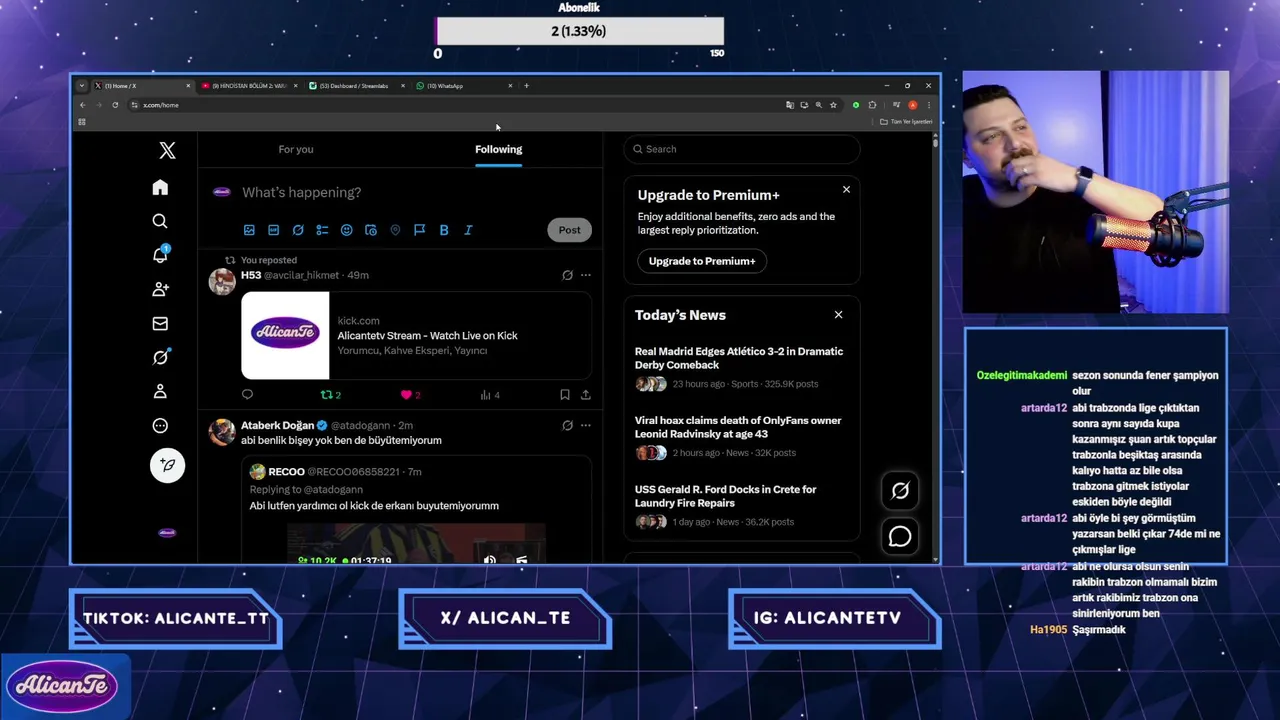Open the Chrome three-dot menu
Screen dimensions: 1280x720
[x=928, y=105]
